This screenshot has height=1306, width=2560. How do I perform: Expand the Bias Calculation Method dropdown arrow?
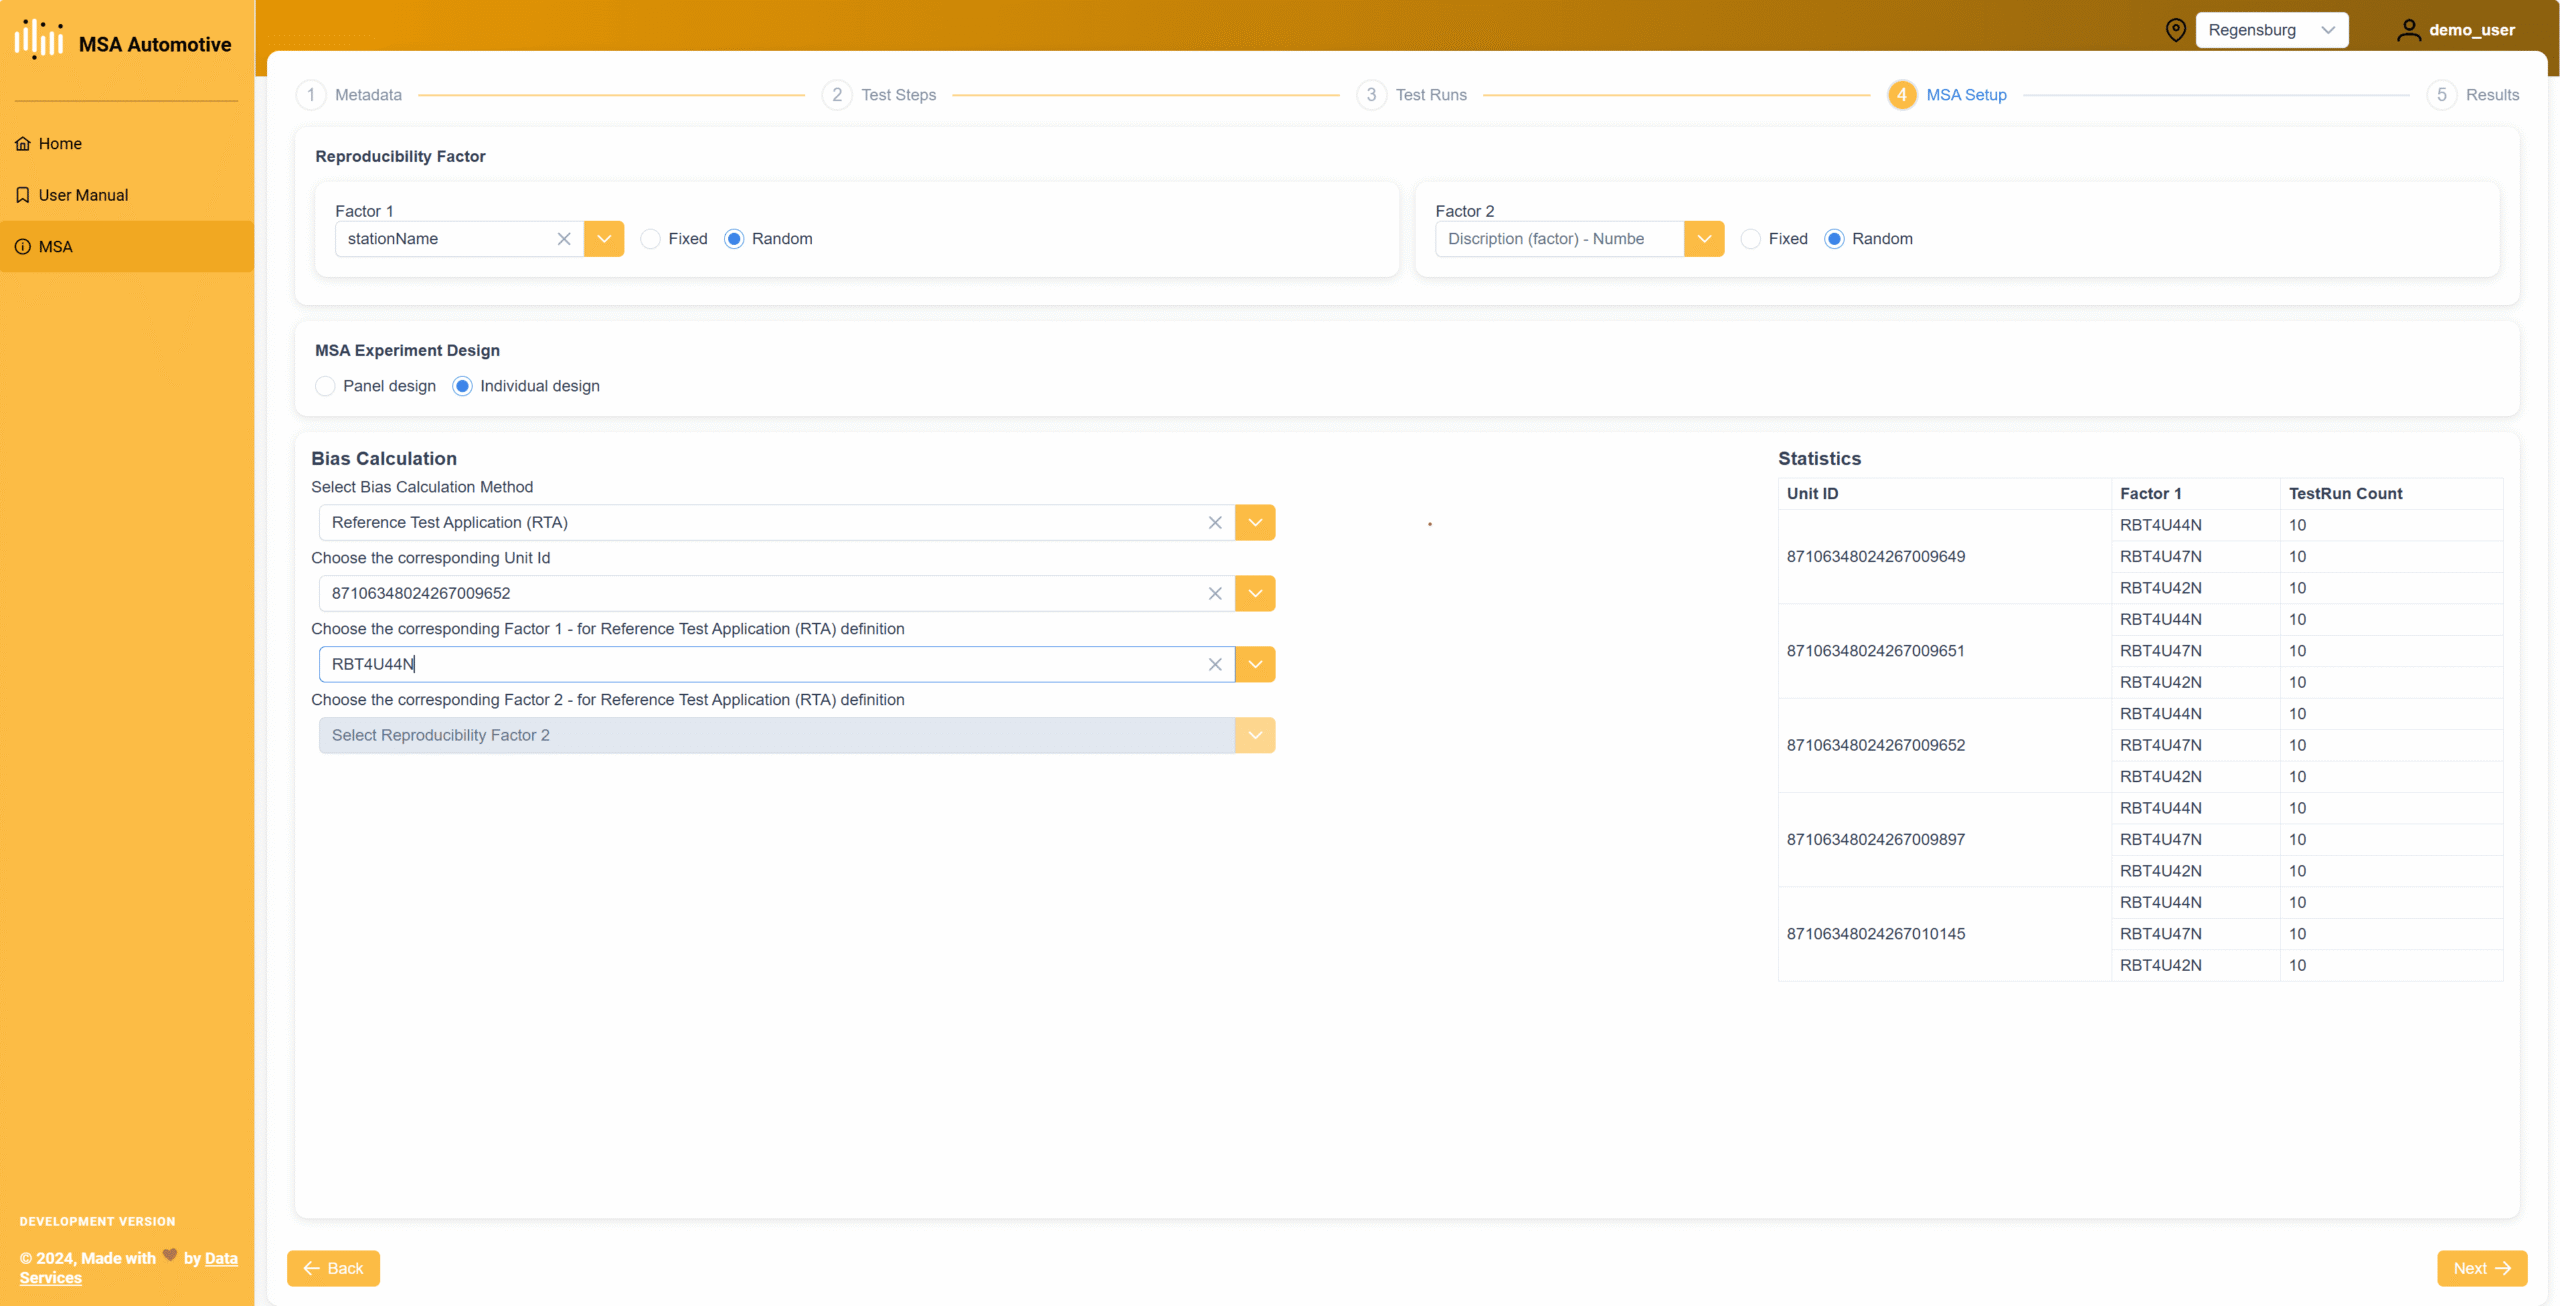pyautogui.click(x=1255, y=523)
